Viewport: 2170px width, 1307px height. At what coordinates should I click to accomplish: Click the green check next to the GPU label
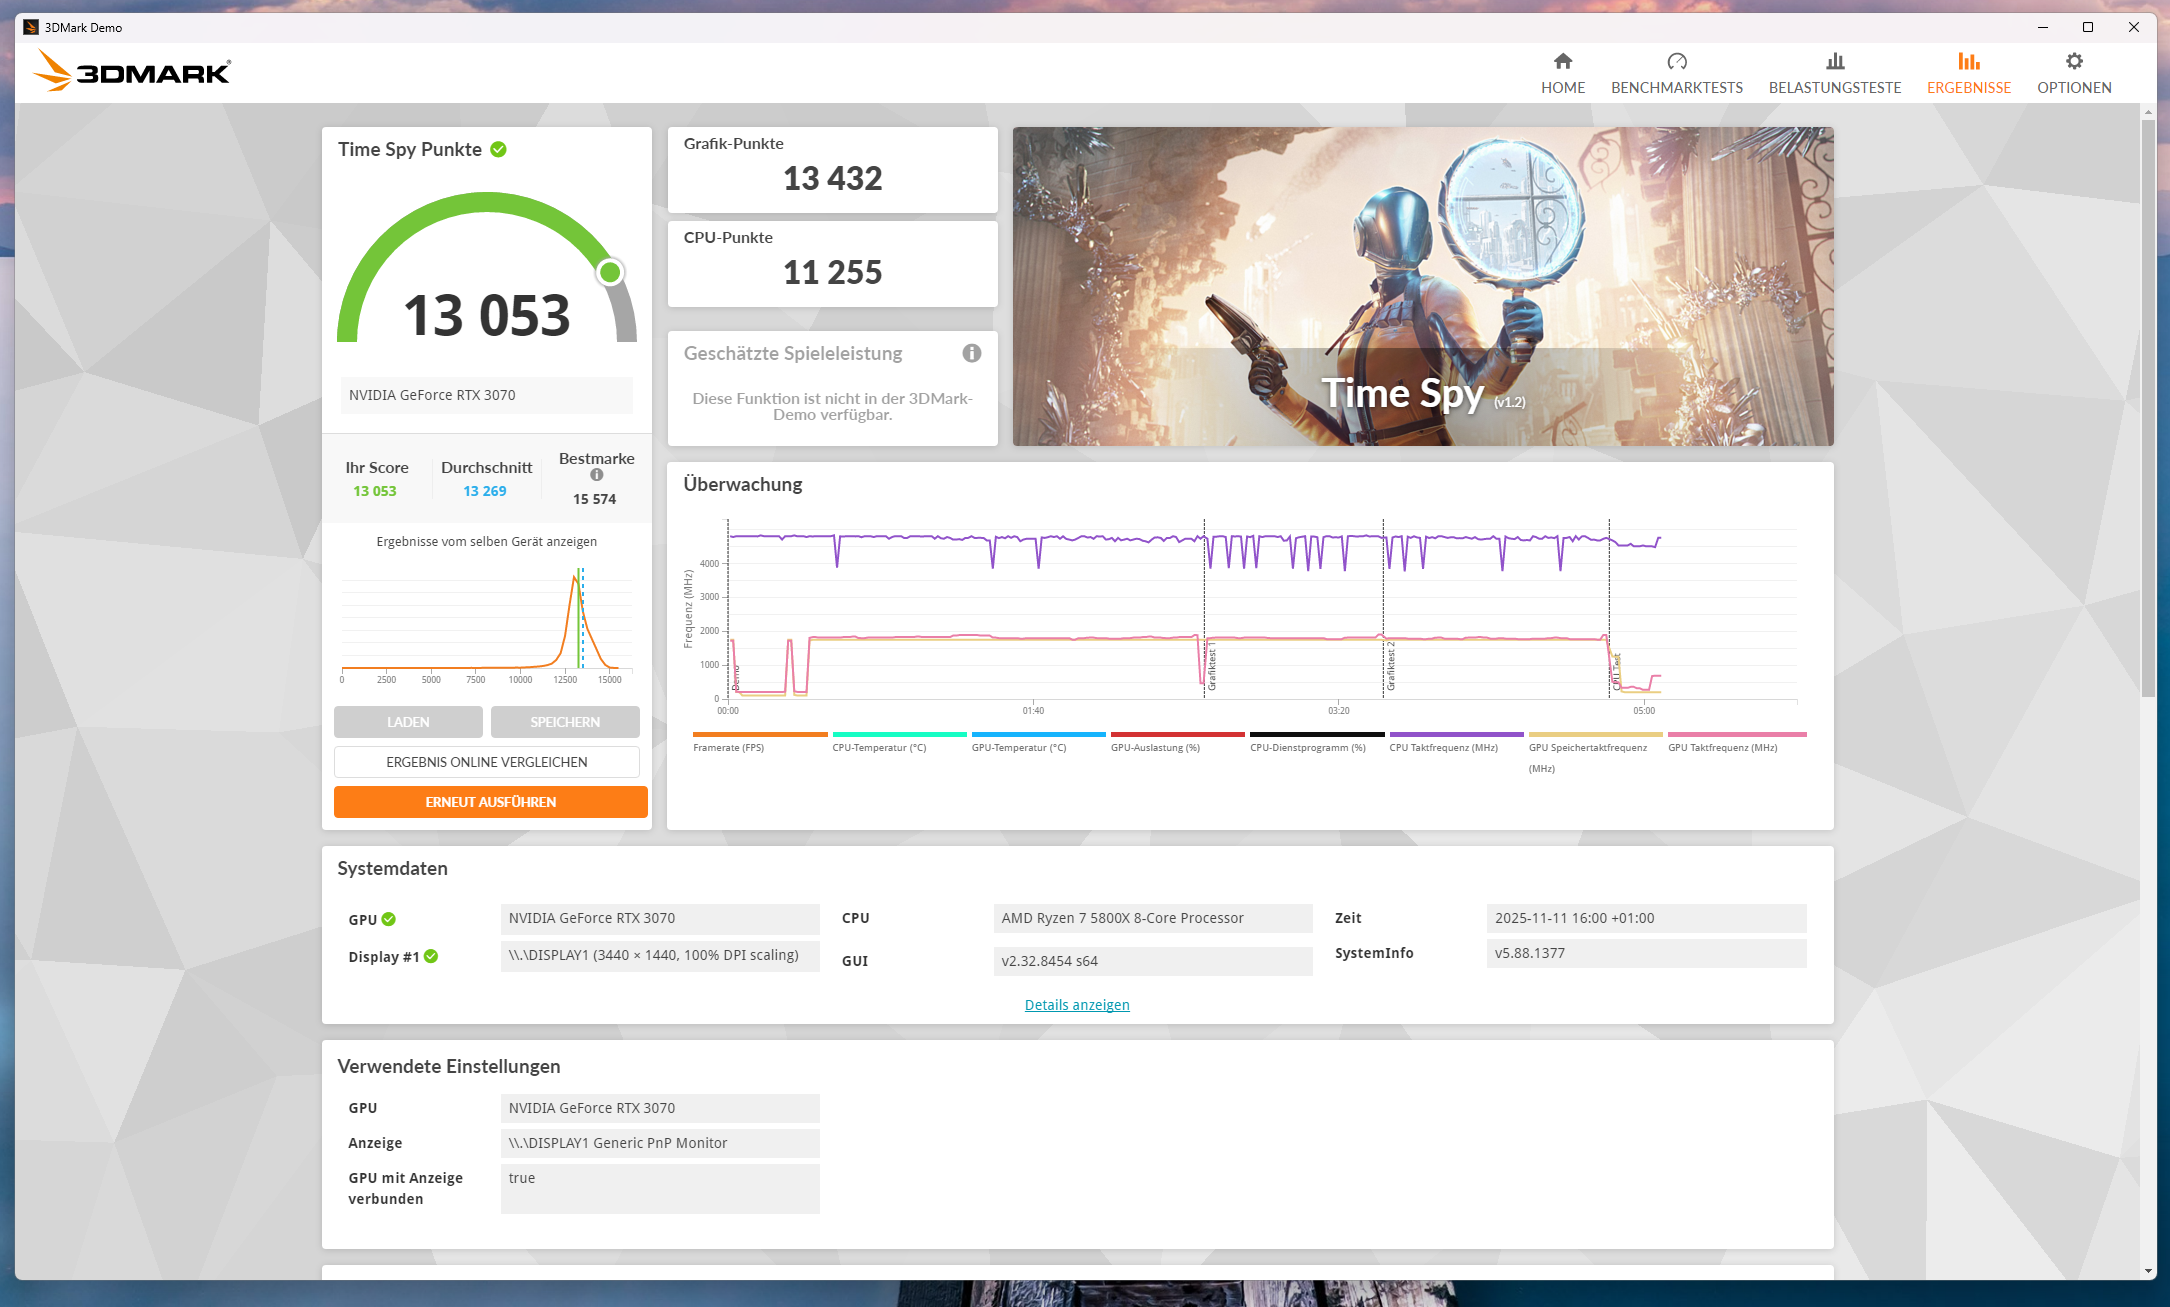pos(389,919)
